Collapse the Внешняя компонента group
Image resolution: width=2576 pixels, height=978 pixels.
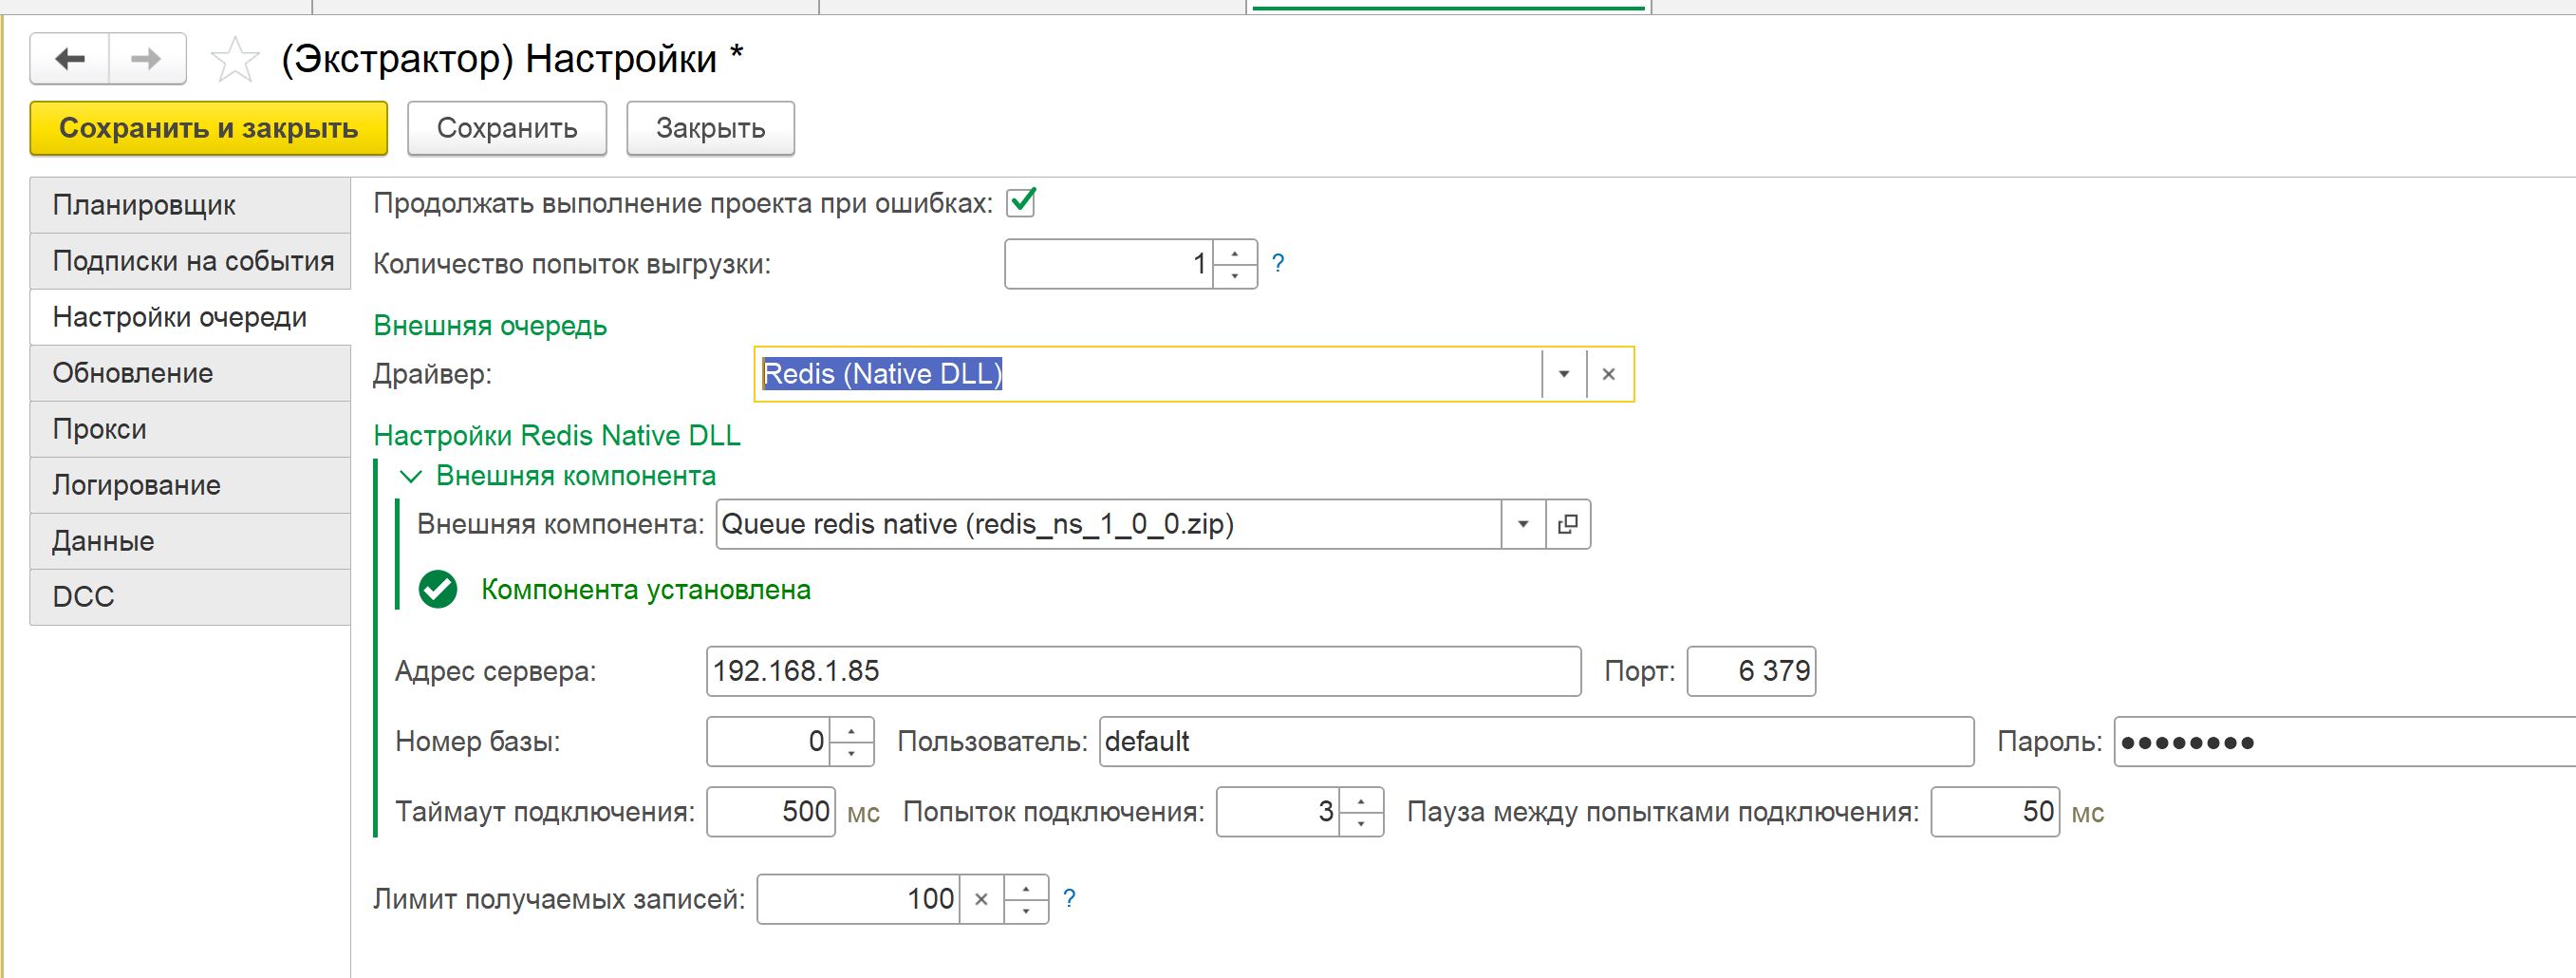pos(410,476)
